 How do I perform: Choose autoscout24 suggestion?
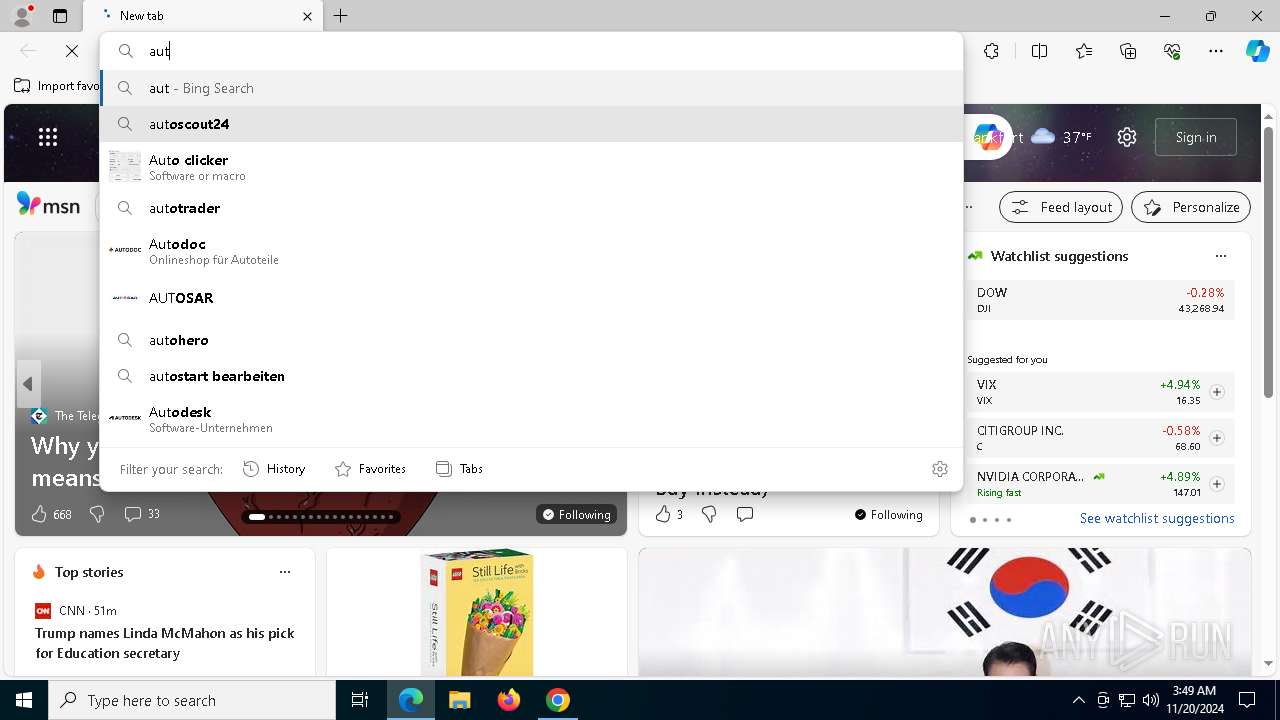pos(532,124)
